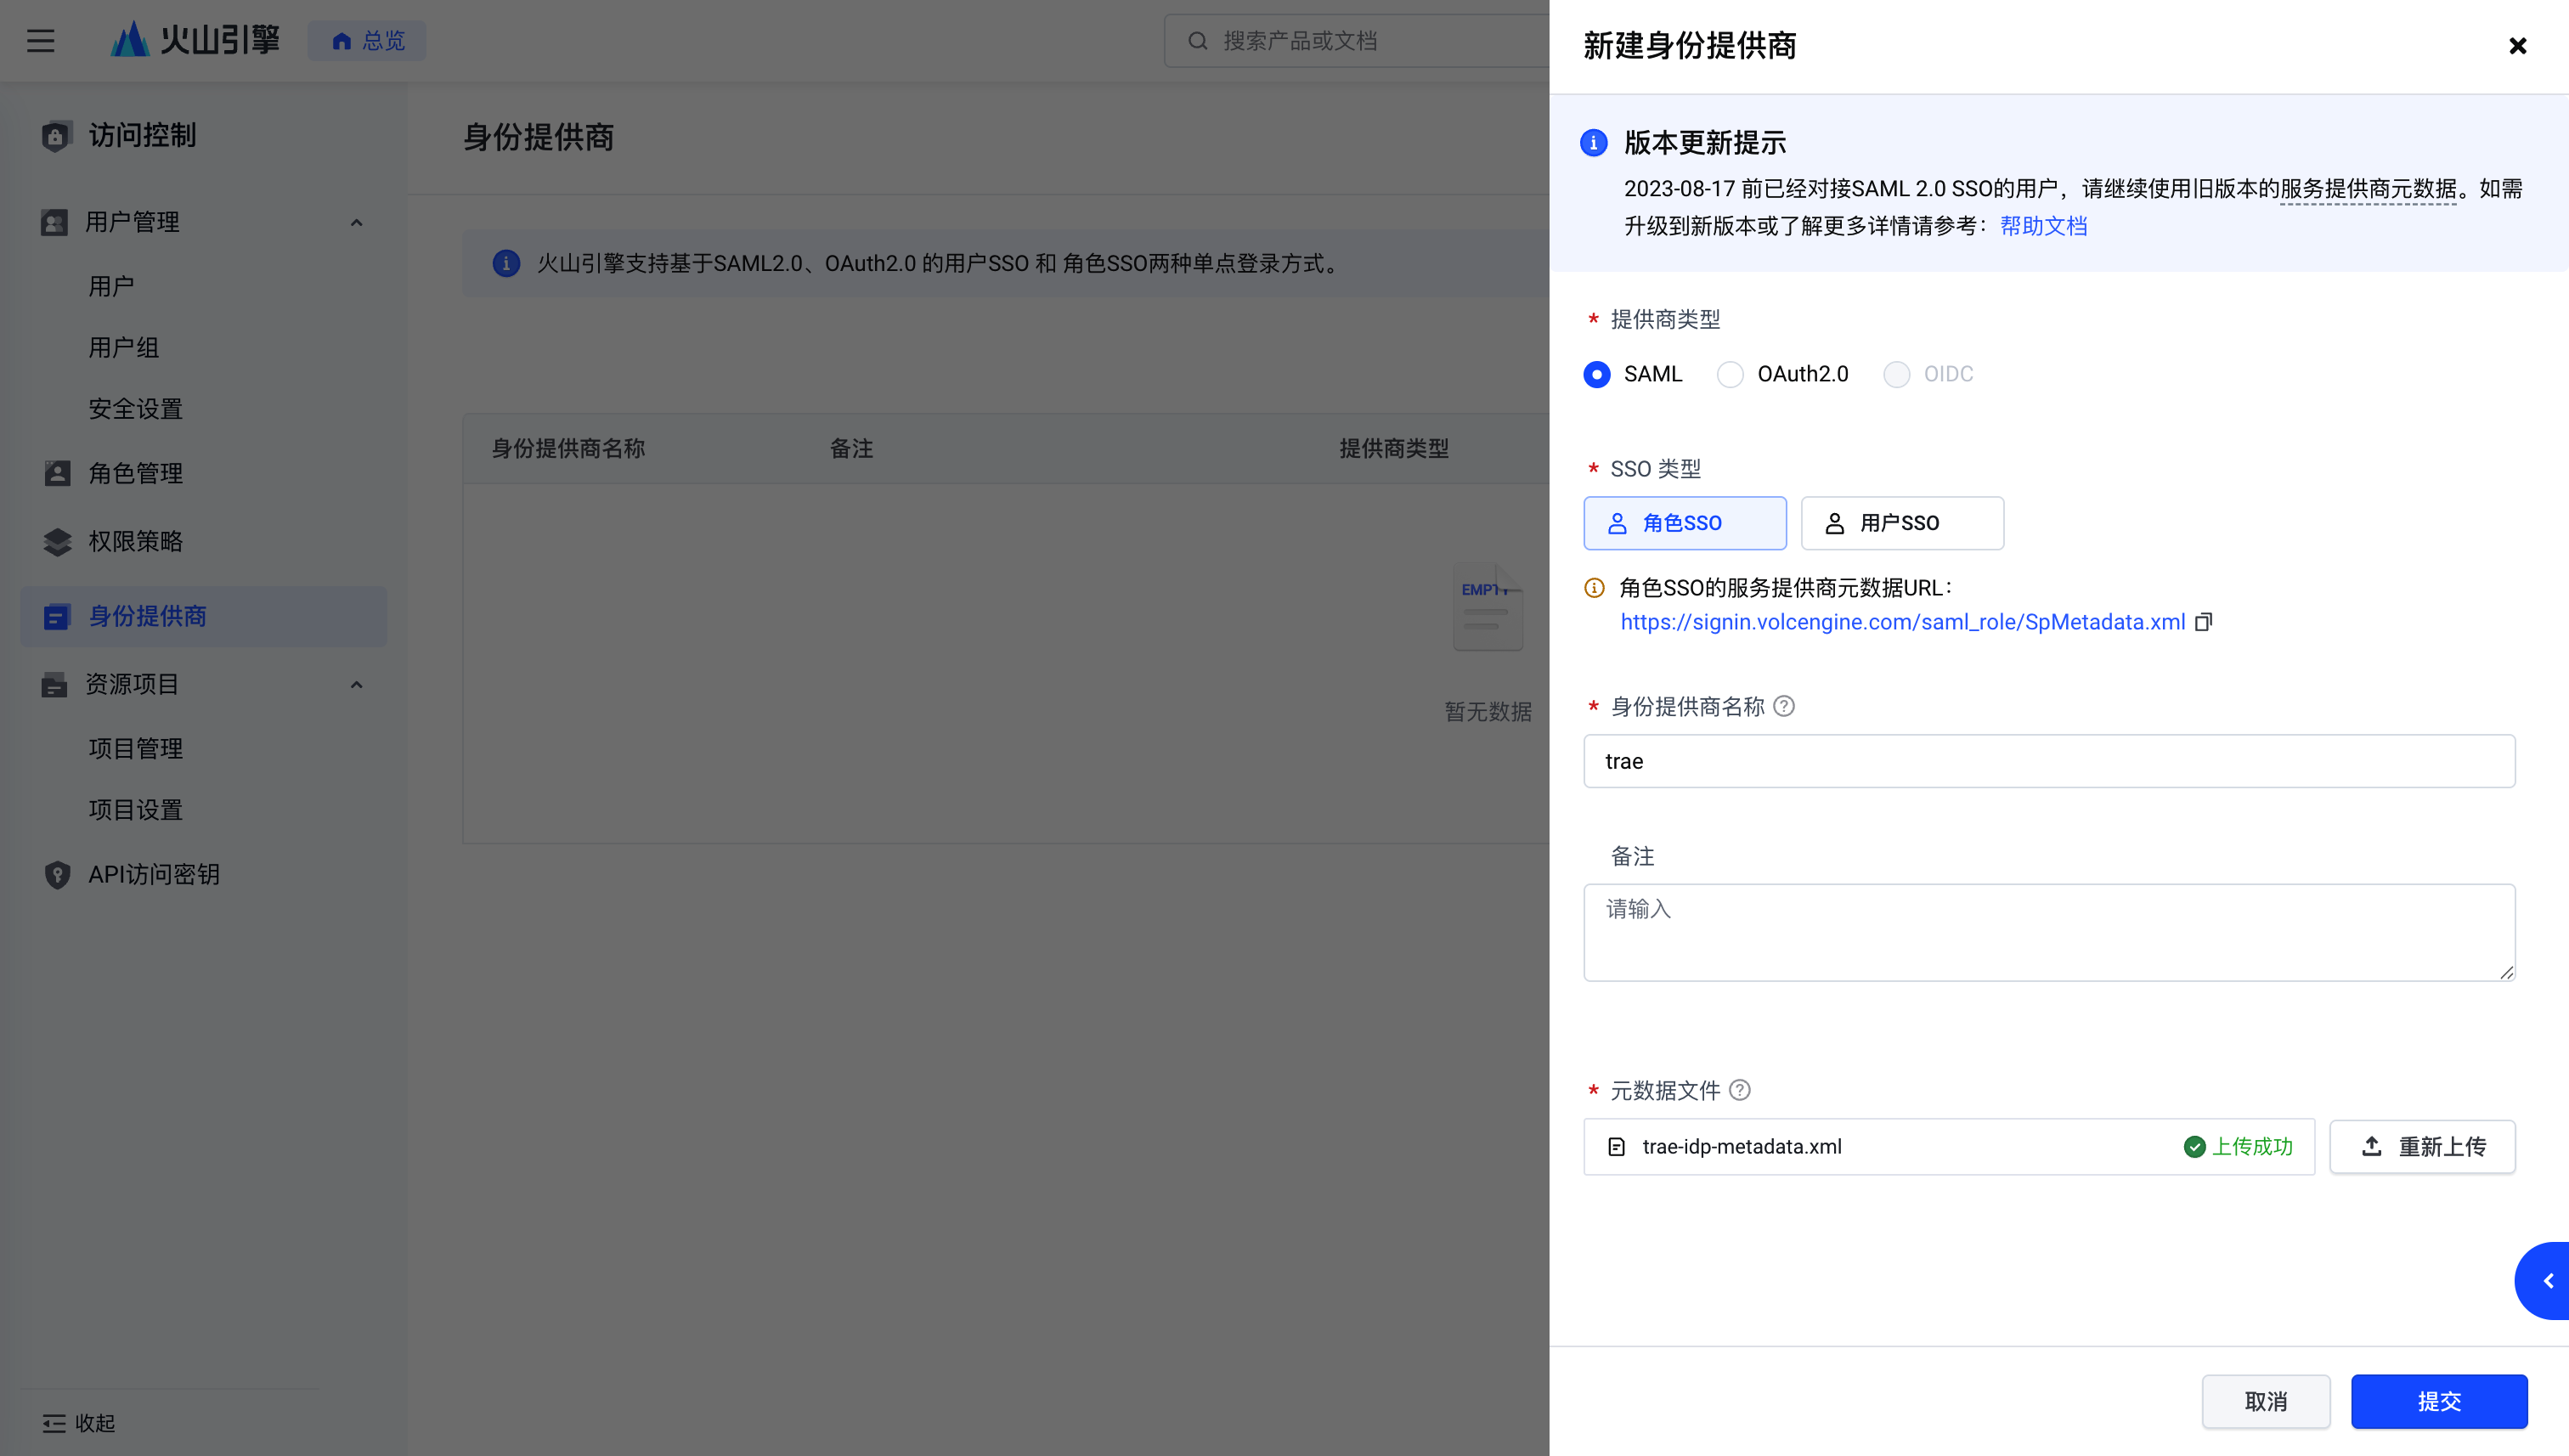Open 安全设置 in the sidebar

click(136, 409)
